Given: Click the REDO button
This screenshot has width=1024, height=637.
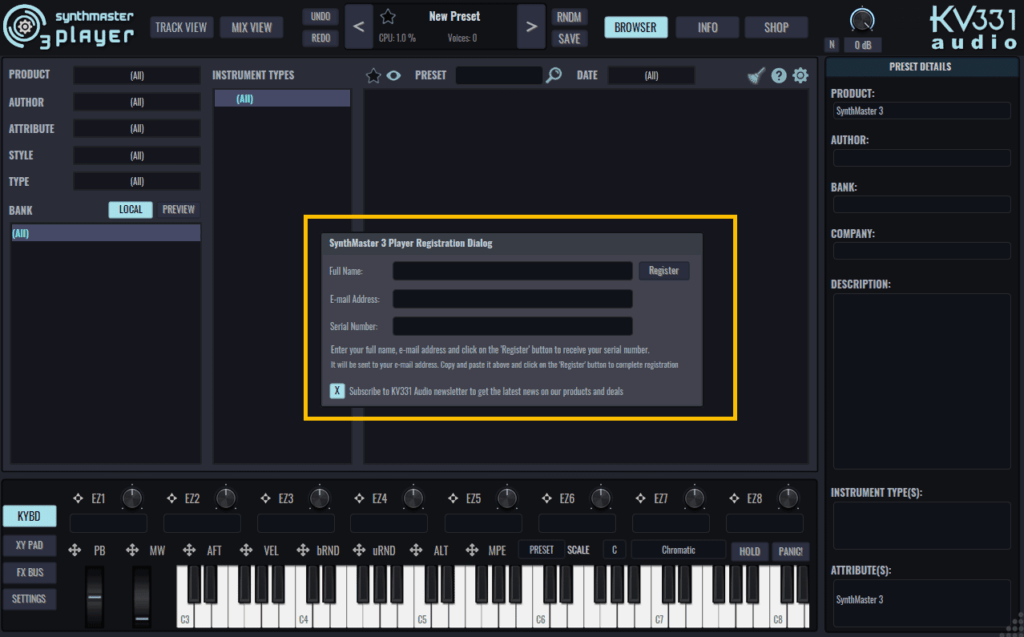Looking at the screenshot, I should click(x=320, y=38).
